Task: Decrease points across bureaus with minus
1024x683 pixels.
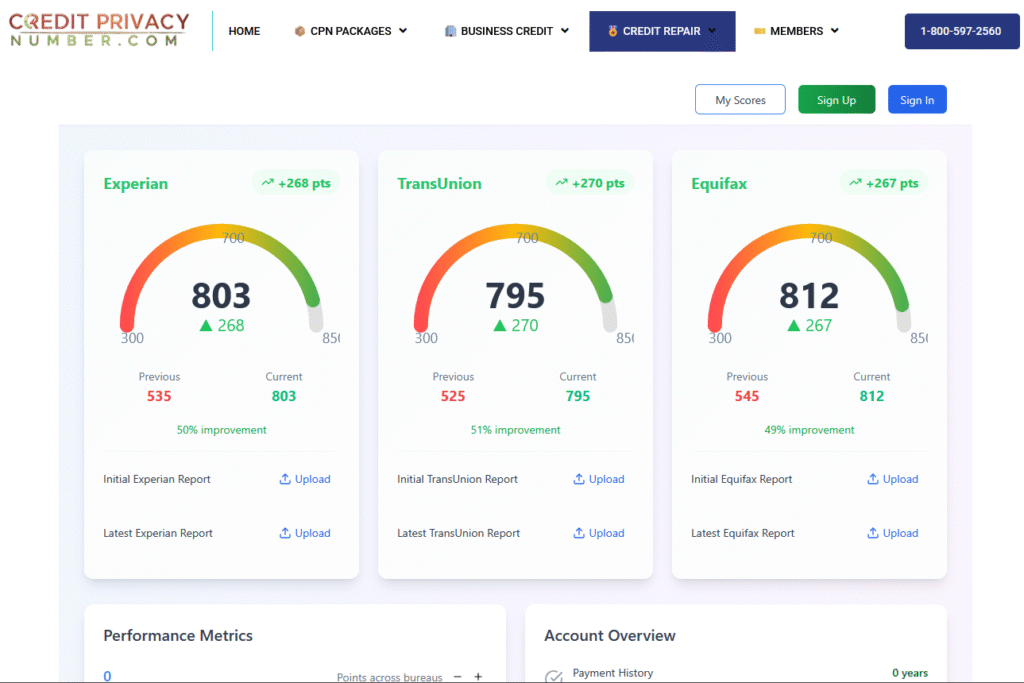Action: click(x=457, y=677)
